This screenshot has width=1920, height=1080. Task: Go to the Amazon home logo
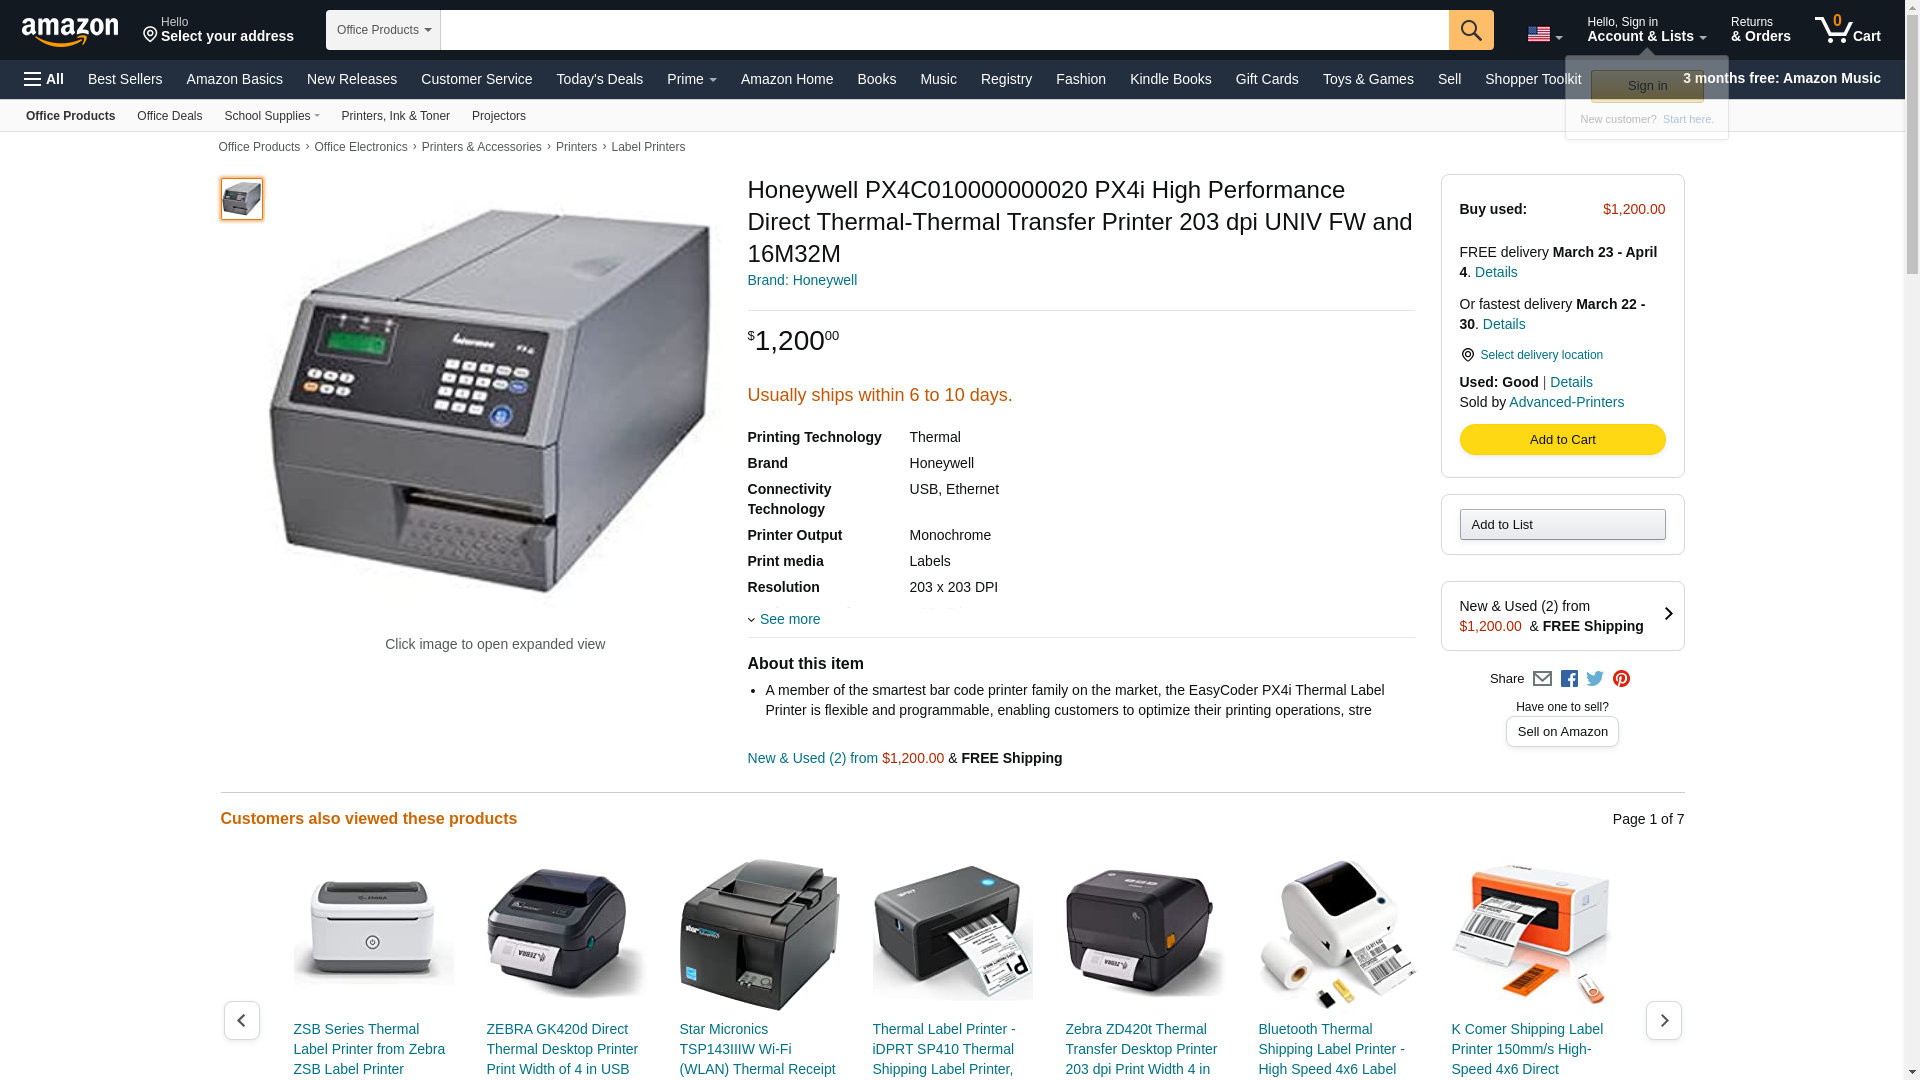[x=70, y=31]
